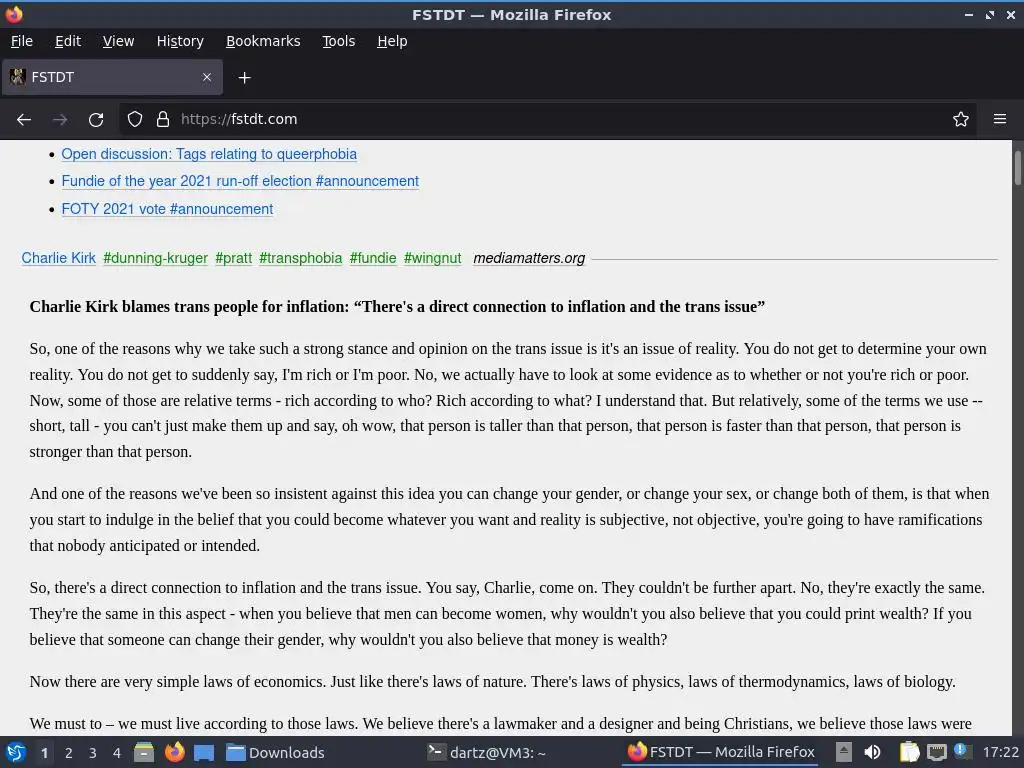Image resolution: width=1024 pixels, height=768 pixels.
Task: Open the Bookmarks menu
Action: pyautogui.click(x=263, y=41)
